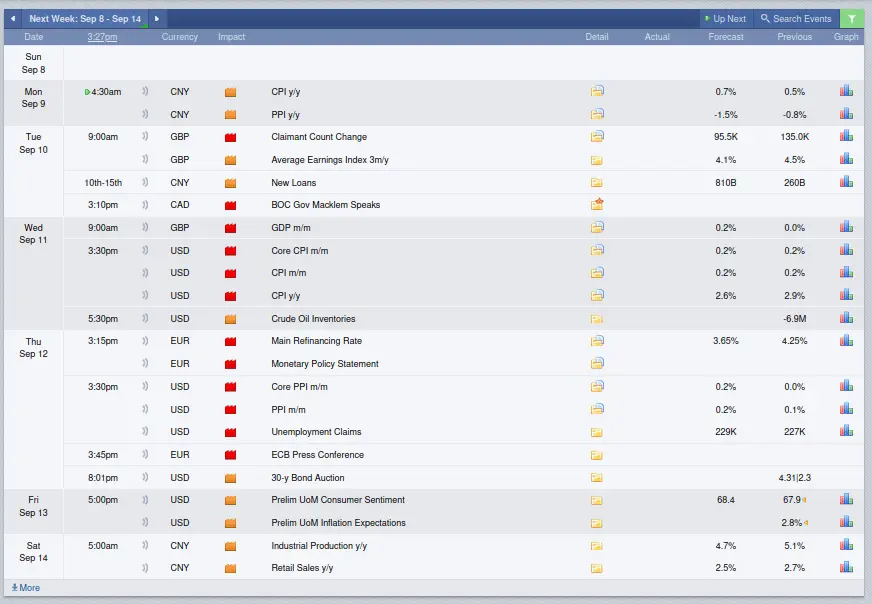The width and height of the screenshot is (872, 604).
Task: Click the 3.65% forecast for Main Refinancing Rate
Action: pyautogui.click(x=726, y=340)
